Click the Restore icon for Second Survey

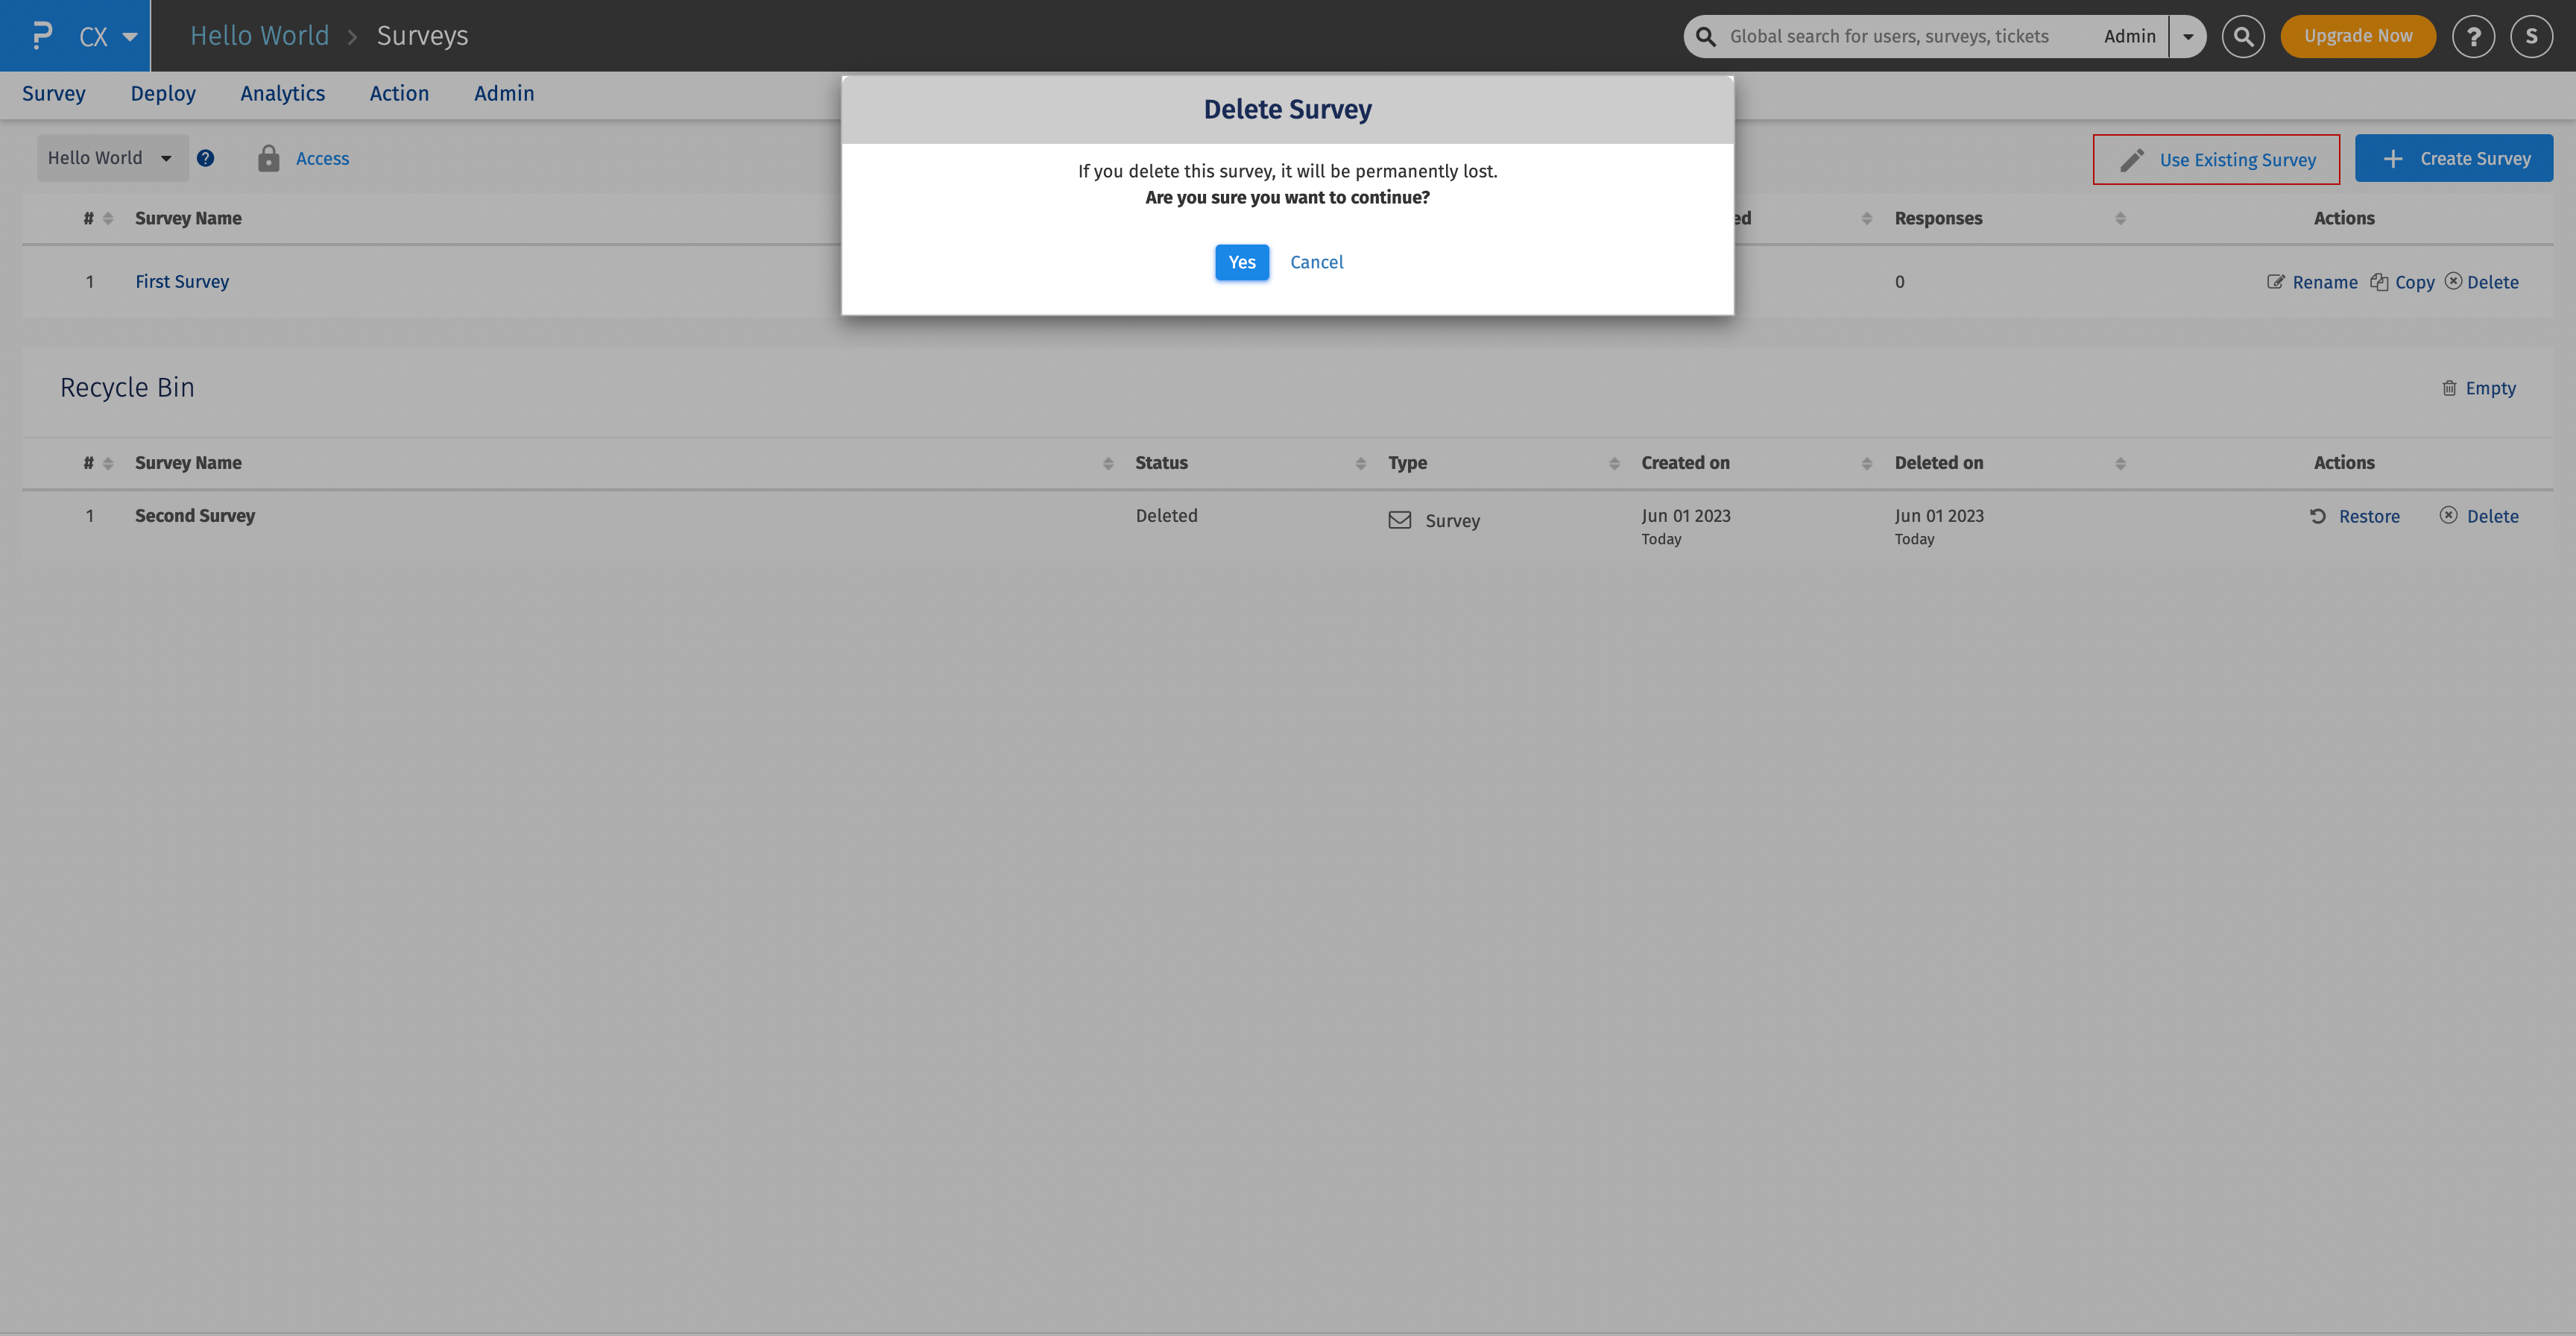pos(2319,516)
